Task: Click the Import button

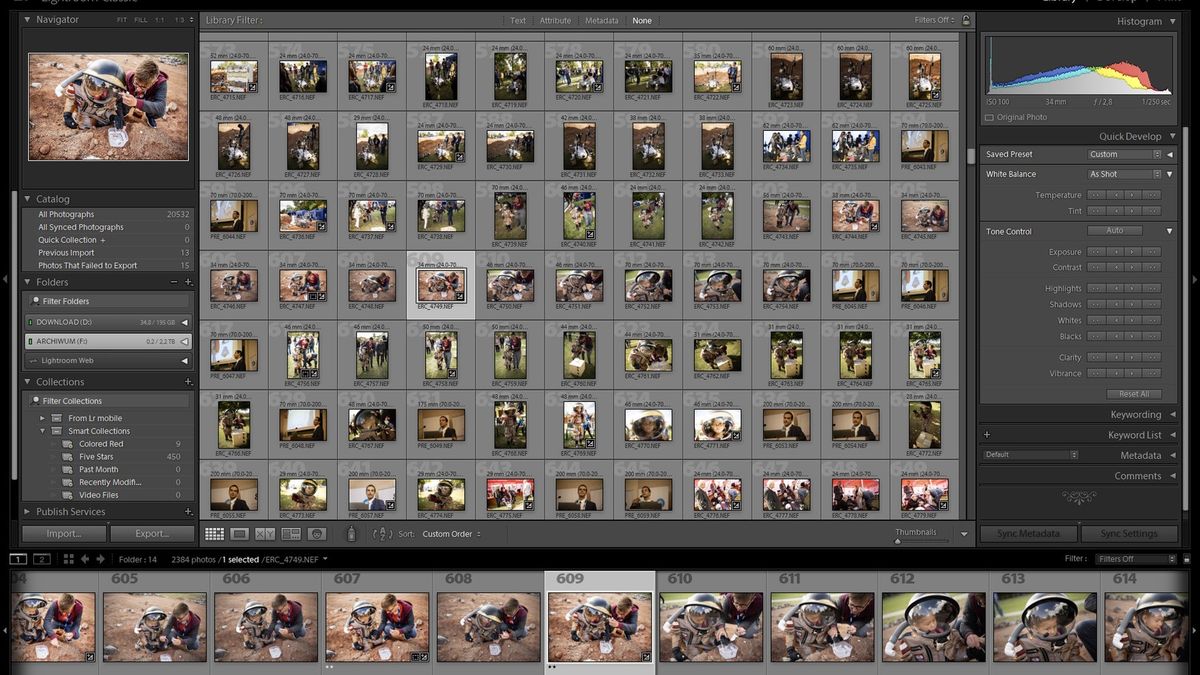Action: [x=63, y=534]
